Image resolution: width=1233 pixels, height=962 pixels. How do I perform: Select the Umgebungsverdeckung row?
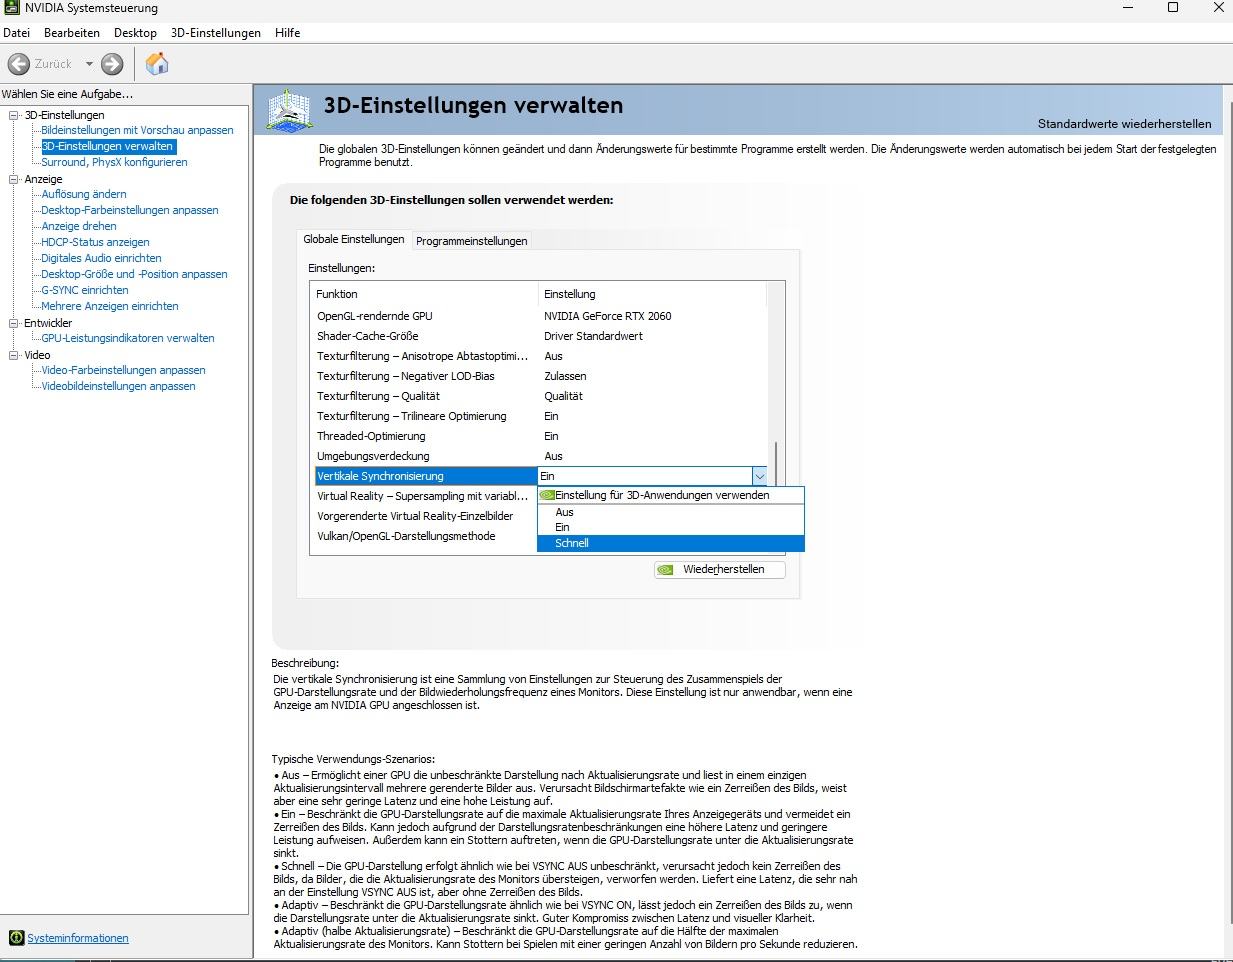click(540, 456)
